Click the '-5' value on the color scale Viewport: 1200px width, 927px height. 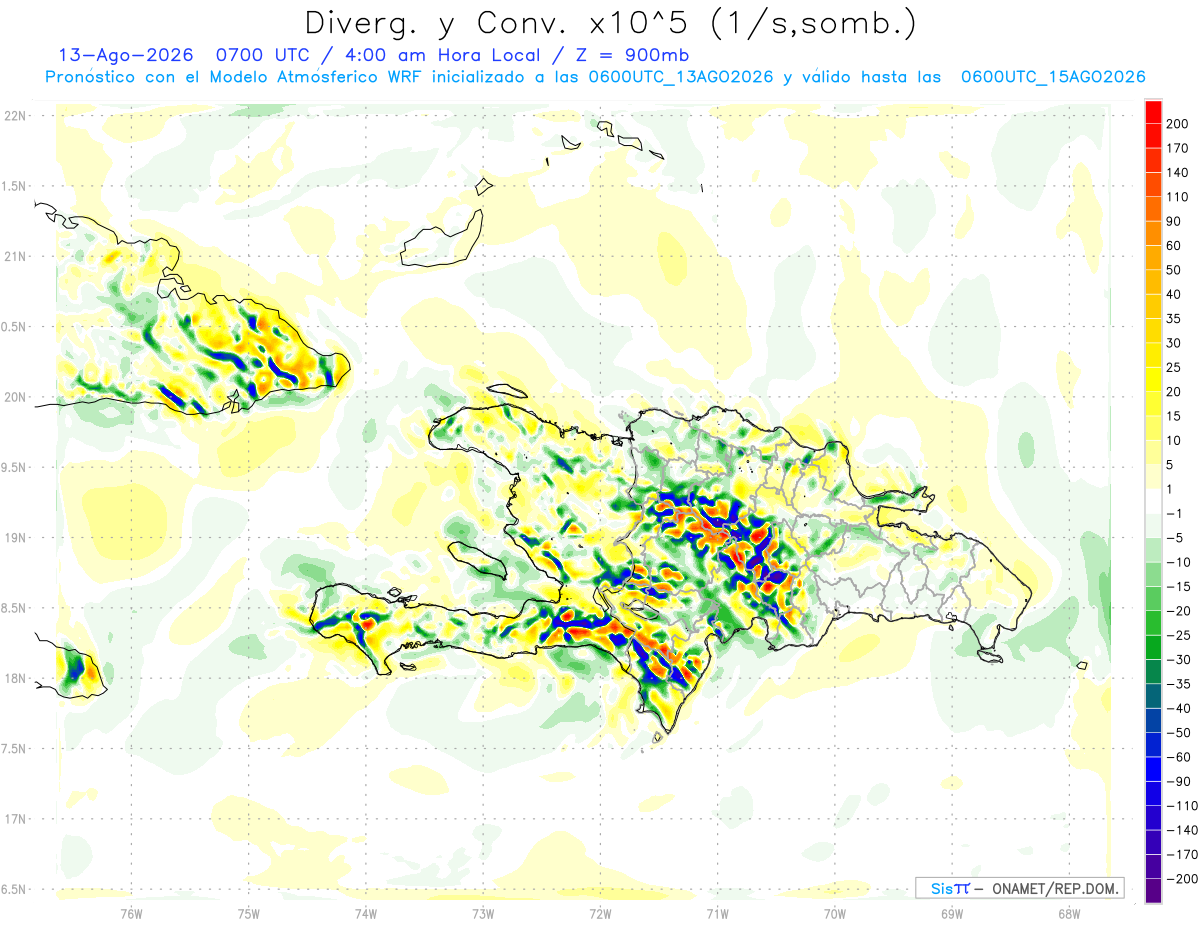point(1174,538)
